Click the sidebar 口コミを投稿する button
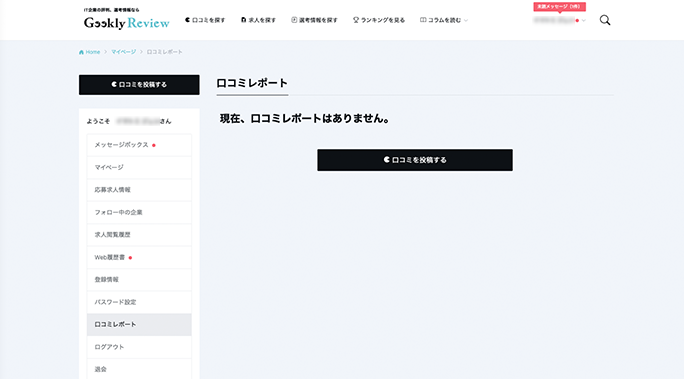 tap(139, 85)
